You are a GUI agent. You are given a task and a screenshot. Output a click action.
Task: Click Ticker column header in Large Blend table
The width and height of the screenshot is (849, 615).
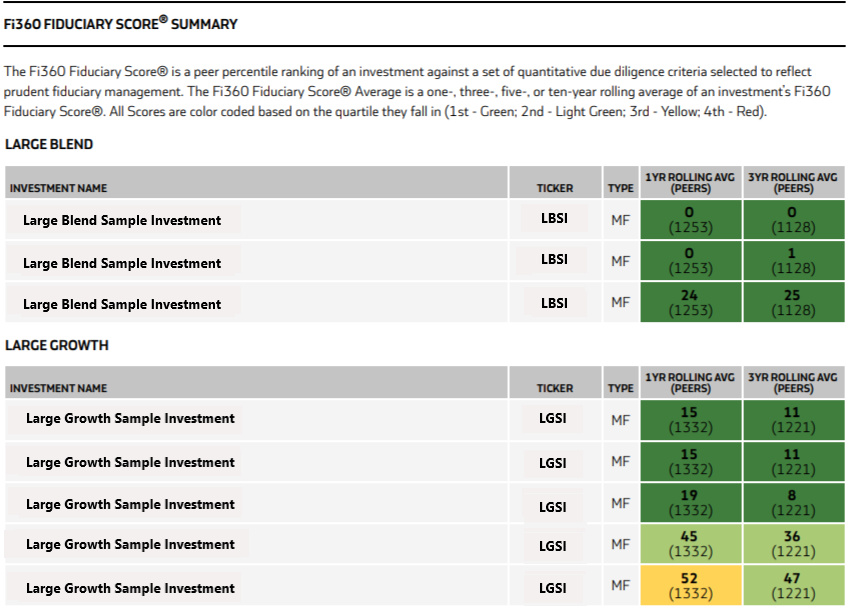[555, 188]
